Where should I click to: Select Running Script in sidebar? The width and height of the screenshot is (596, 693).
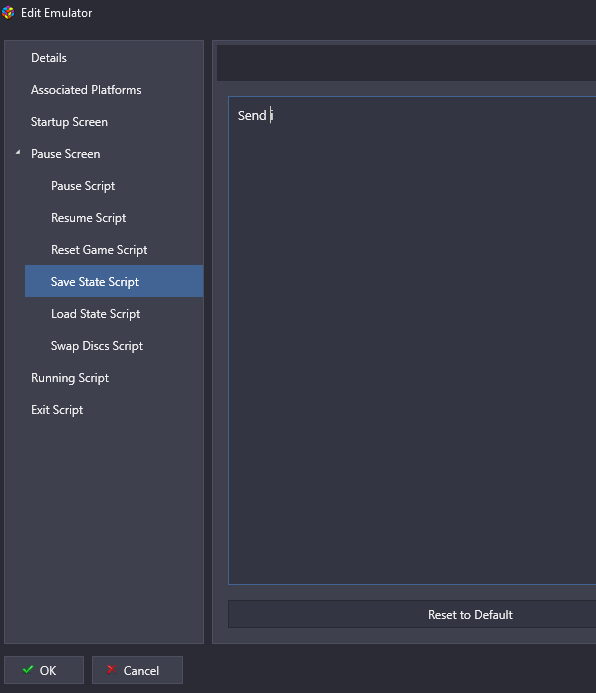(x=70, y=378)
